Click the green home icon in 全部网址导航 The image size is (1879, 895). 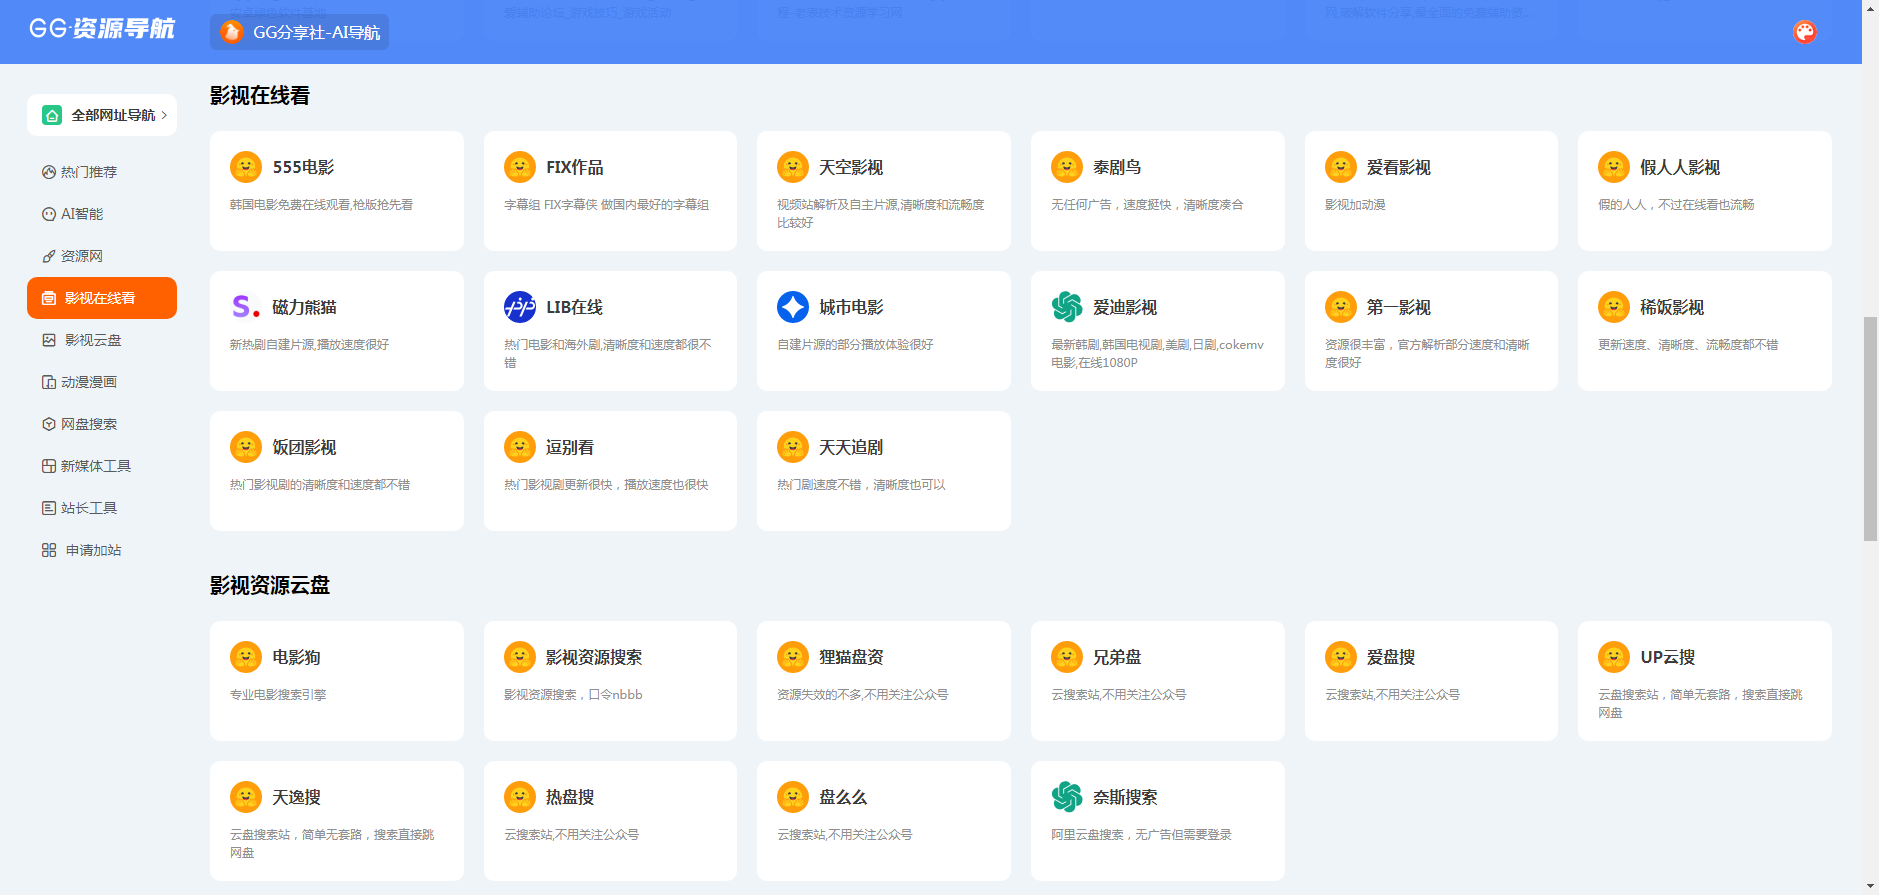pyautogui.click(x=52, y=115)
